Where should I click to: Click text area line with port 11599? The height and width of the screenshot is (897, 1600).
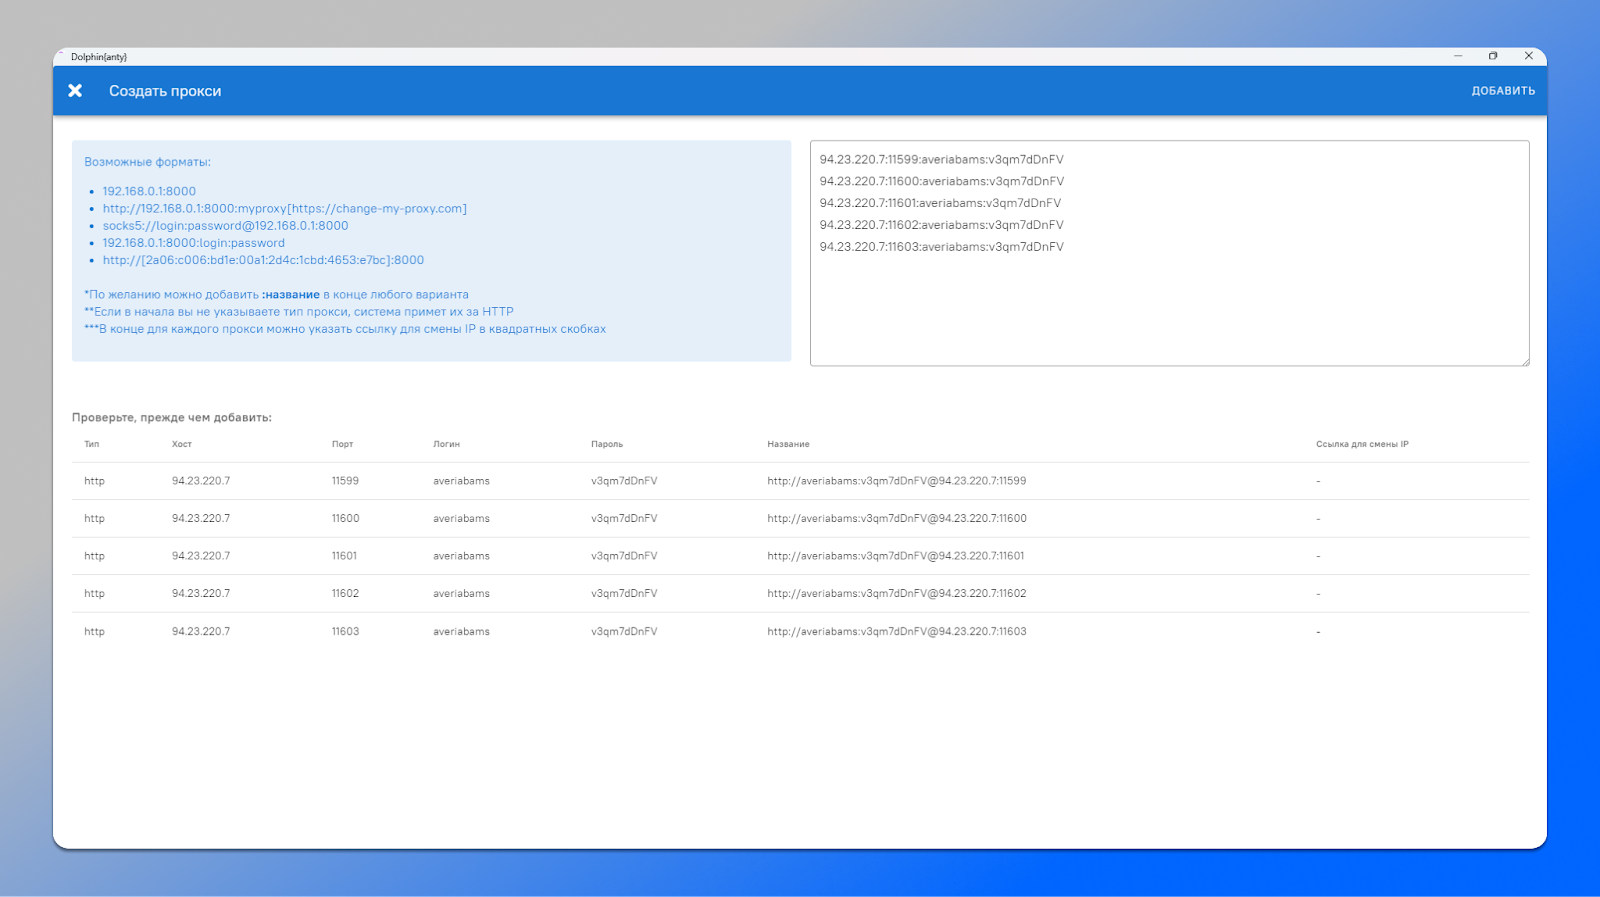942,159
